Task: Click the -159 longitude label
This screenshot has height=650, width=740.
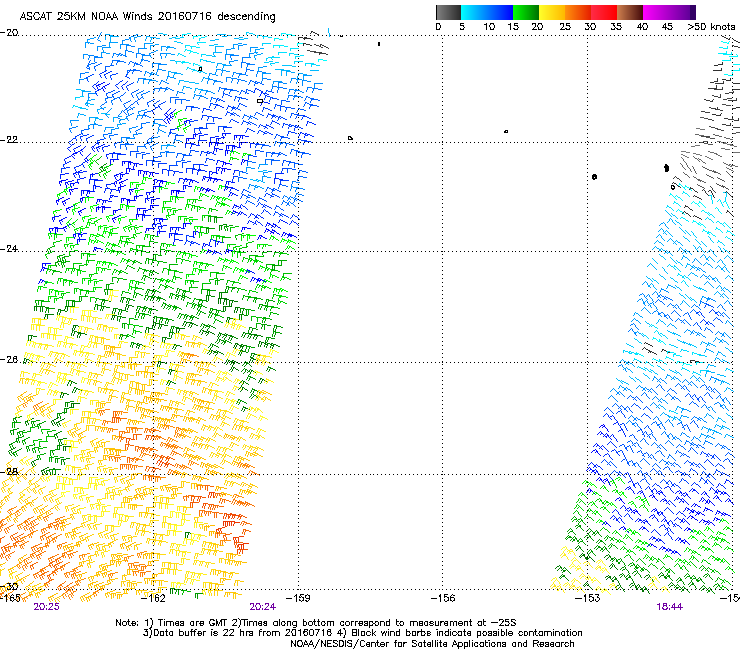Action: pyautogui.click(x=298, y=598)
